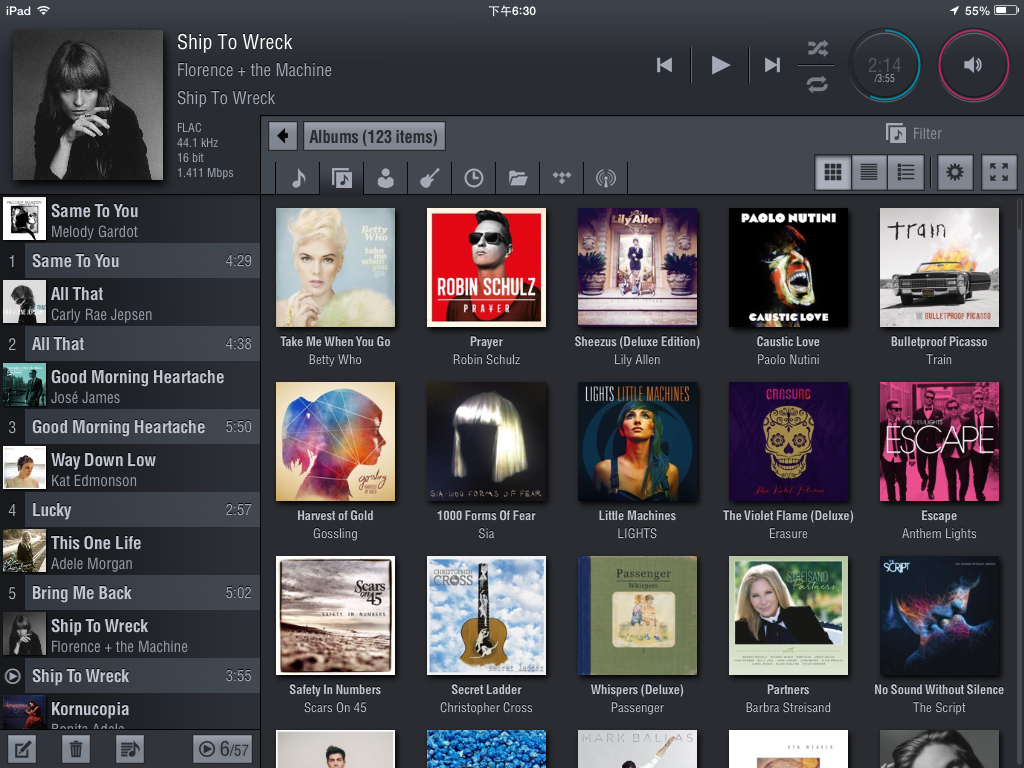Open Train's Bulletproof Picasso album cover
The width and height of the screenshot is (1024, 768).
(939, 267)
